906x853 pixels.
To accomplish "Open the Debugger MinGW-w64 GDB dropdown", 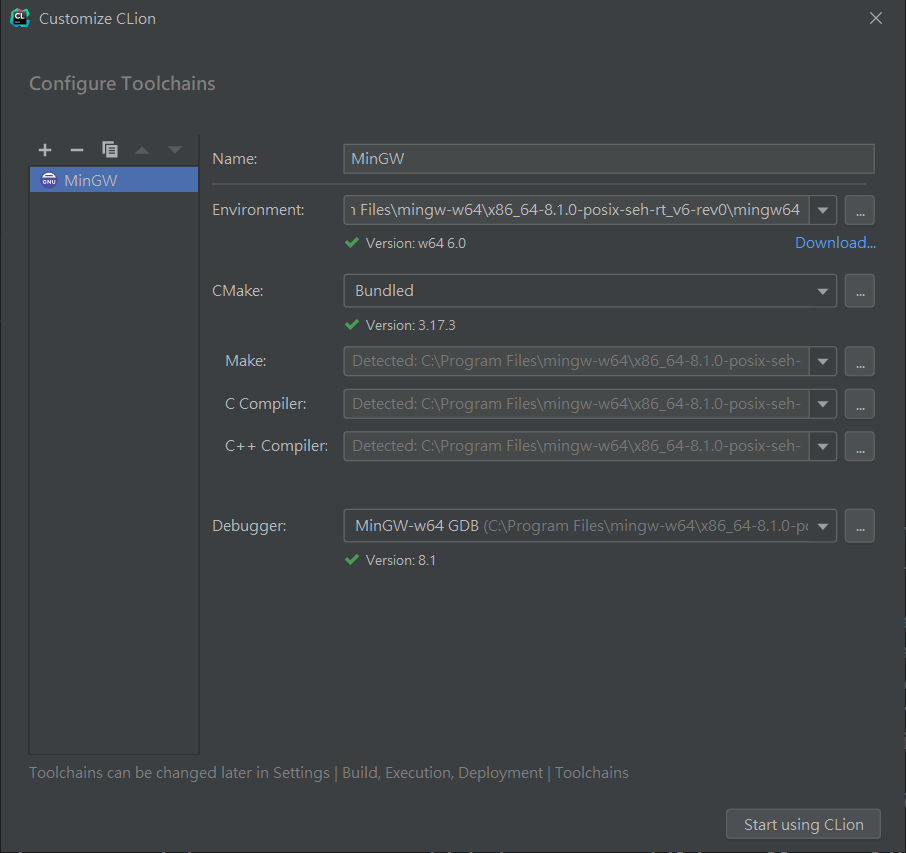I will [x=590, y=526].
